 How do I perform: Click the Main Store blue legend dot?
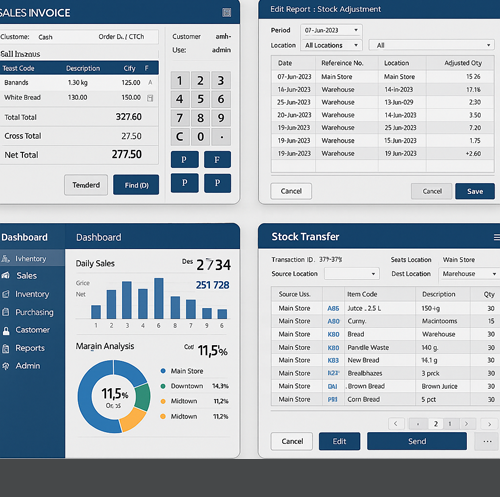tap(163, 371)
